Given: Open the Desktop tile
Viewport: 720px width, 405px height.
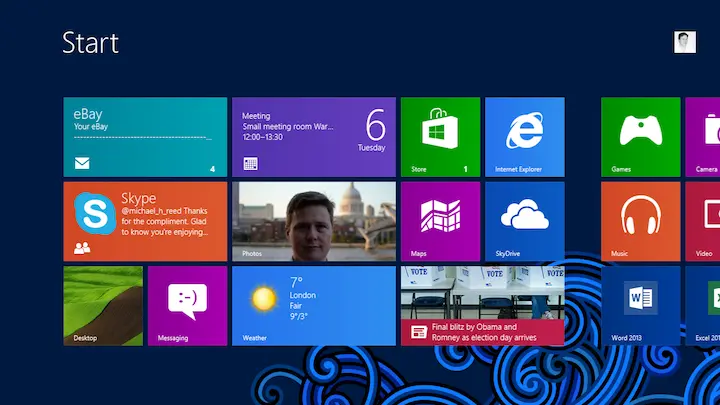Looking at the screenshot, I should pos(103,305).
